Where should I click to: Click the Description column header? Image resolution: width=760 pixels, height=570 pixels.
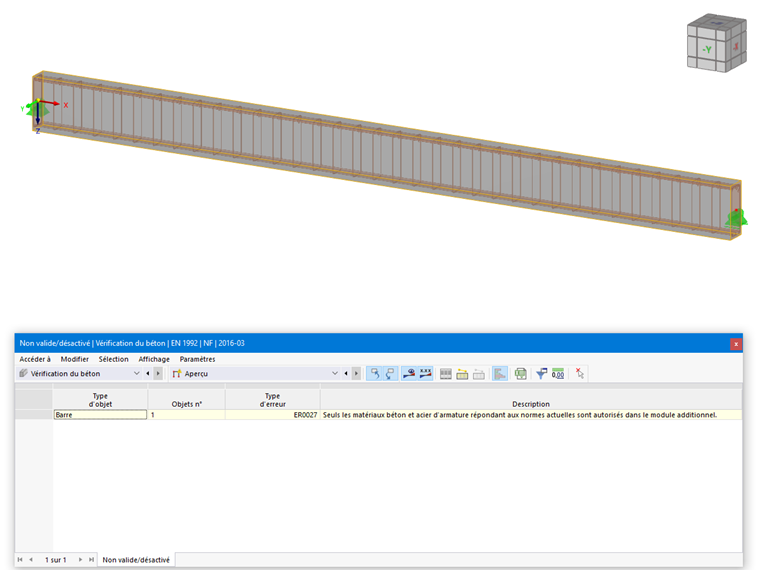531,400
